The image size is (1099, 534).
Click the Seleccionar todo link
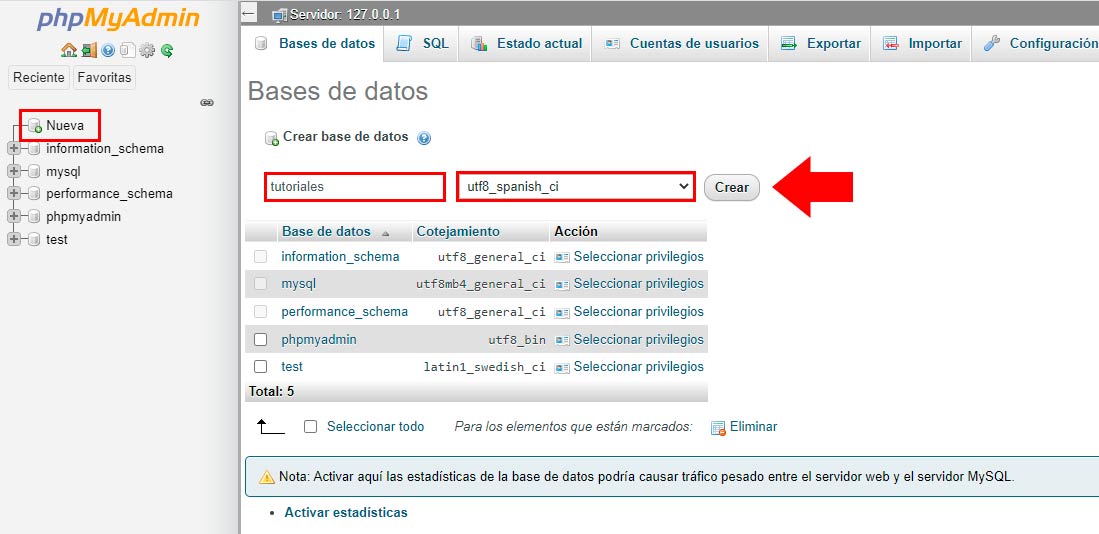376,426
